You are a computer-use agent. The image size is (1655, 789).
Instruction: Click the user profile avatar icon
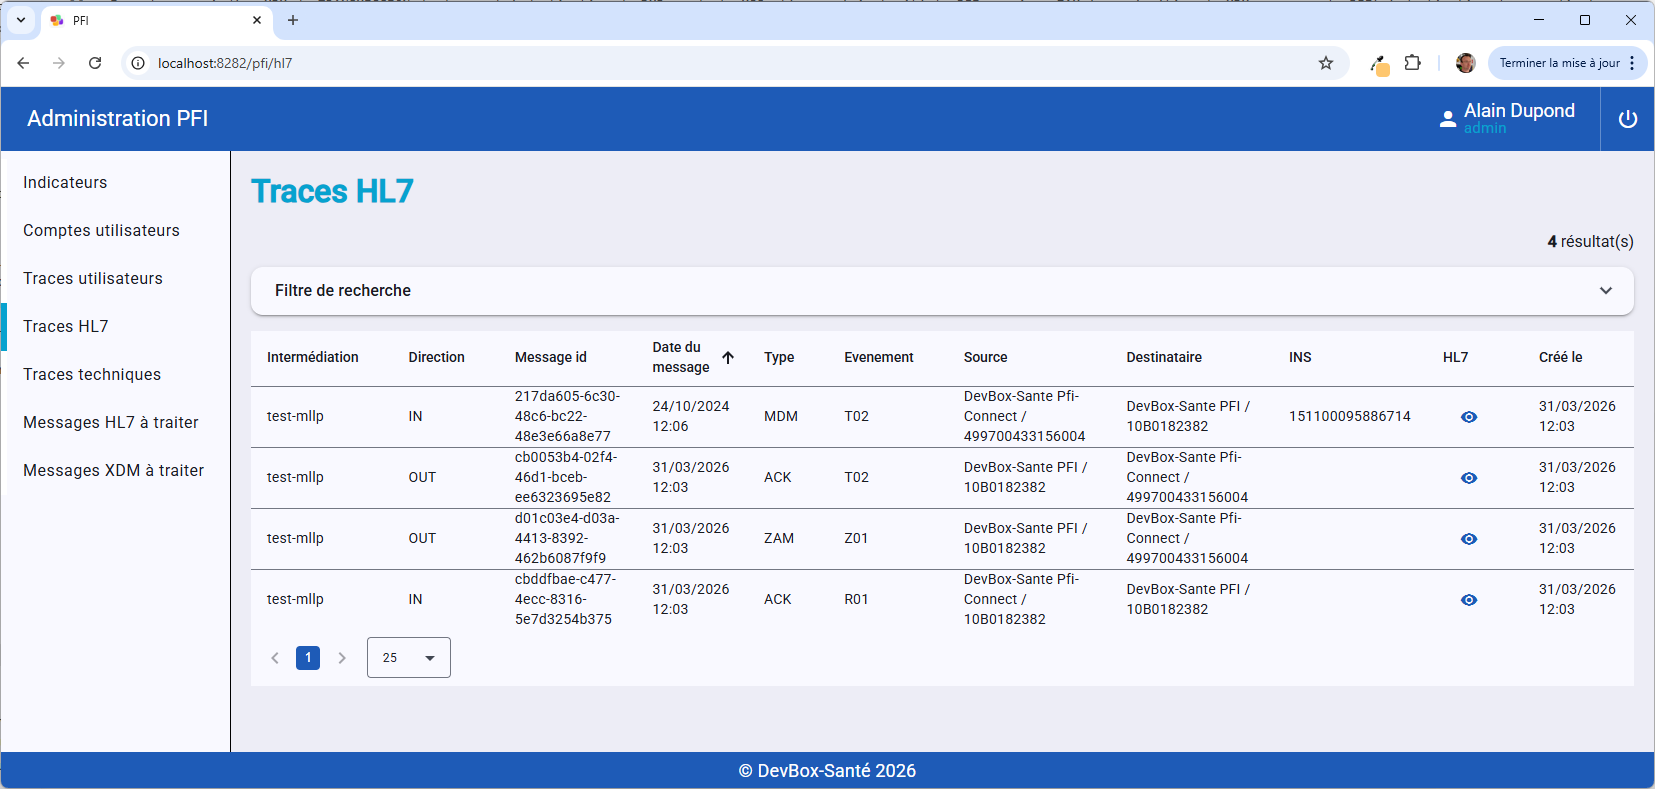click(1465, 63)
